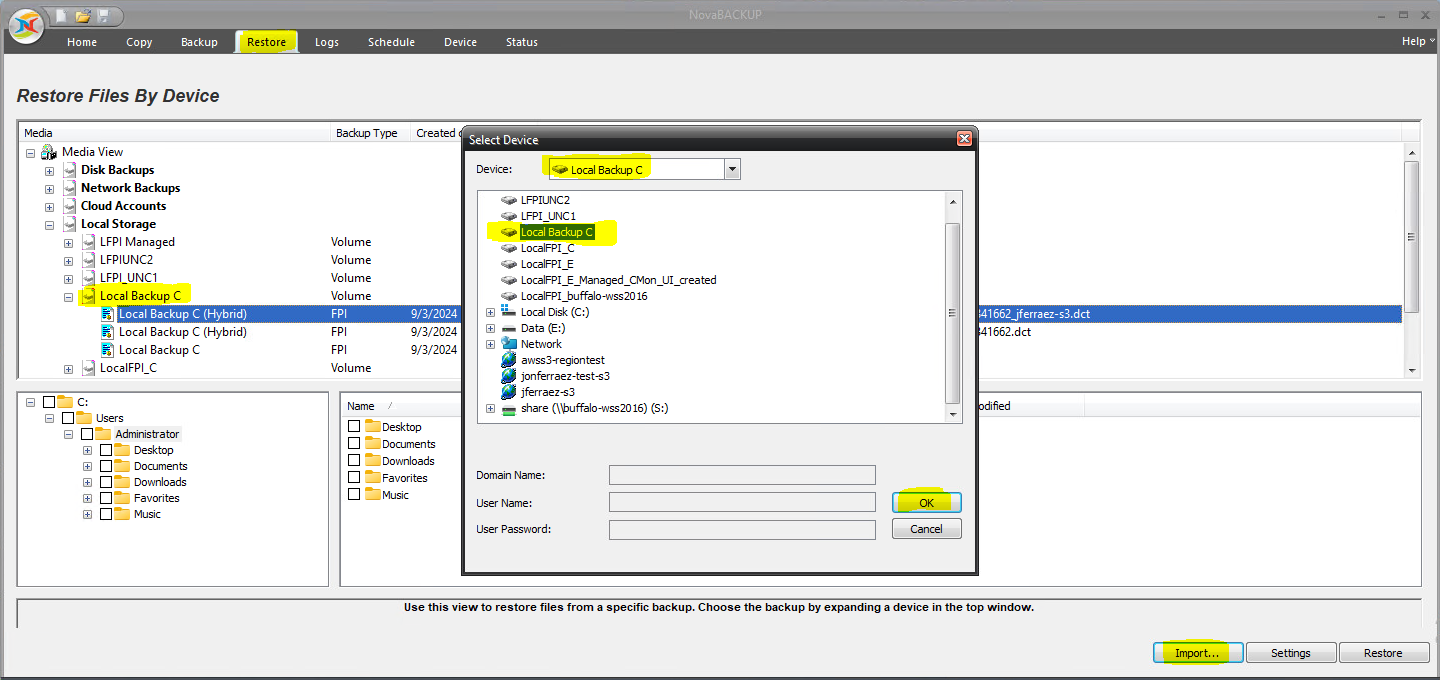Click the Import... button
The height and width of the screenshot is (680, 1440).
coord(1197,653)
